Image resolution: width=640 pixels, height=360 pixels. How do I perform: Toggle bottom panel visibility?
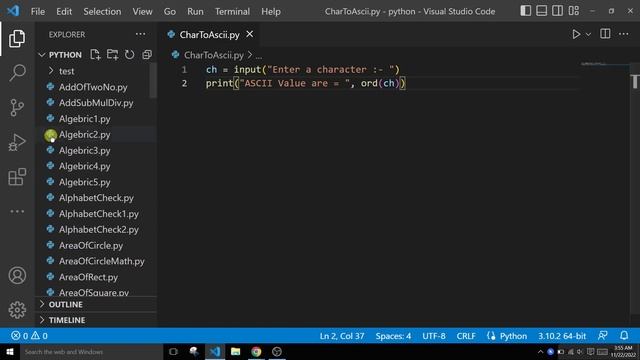(x=542, y=11)
